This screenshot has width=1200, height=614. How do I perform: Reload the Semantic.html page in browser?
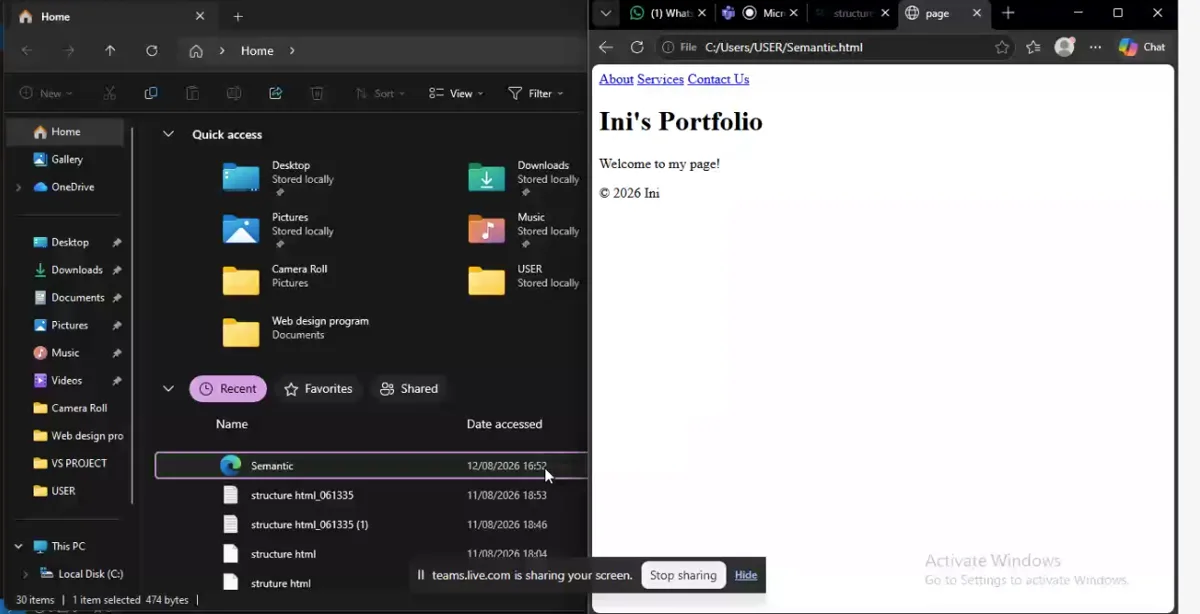tap(637, 47)
